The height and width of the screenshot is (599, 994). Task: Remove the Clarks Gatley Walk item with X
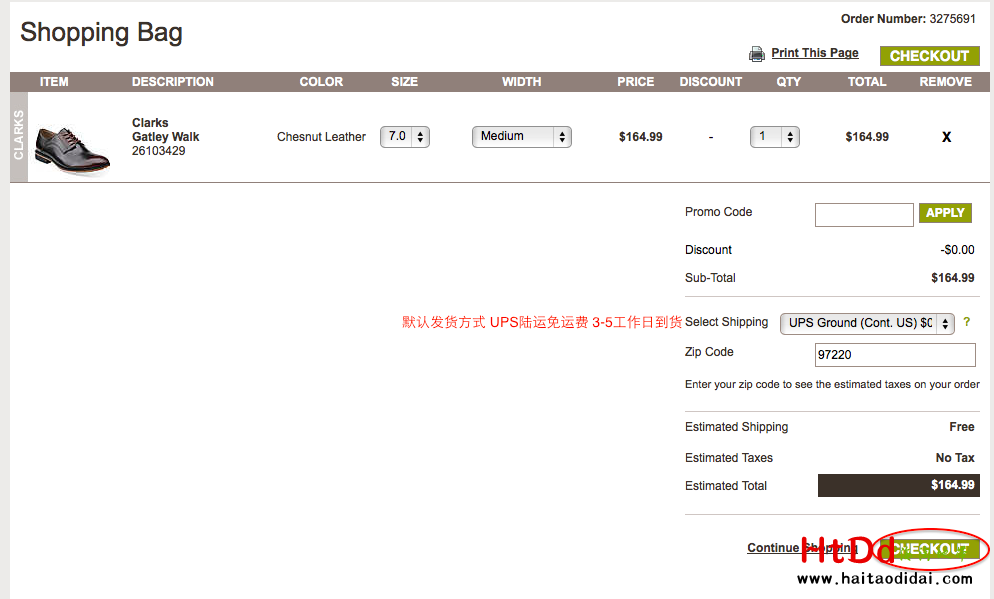946,137
